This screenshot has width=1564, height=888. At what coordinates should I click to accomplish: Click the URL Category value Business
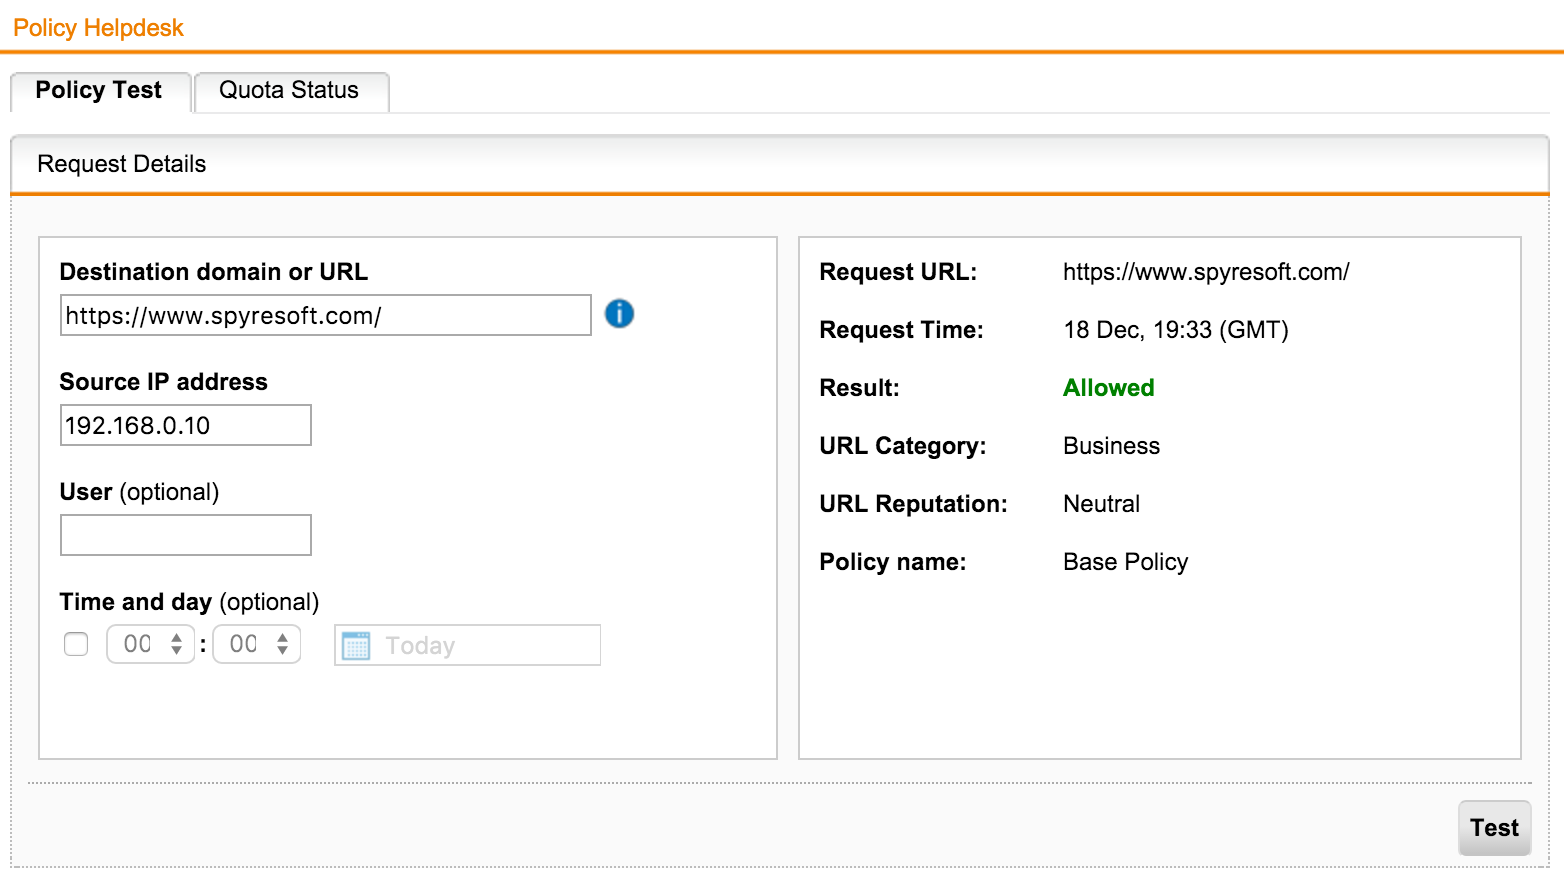click(x=1111, y=446)
